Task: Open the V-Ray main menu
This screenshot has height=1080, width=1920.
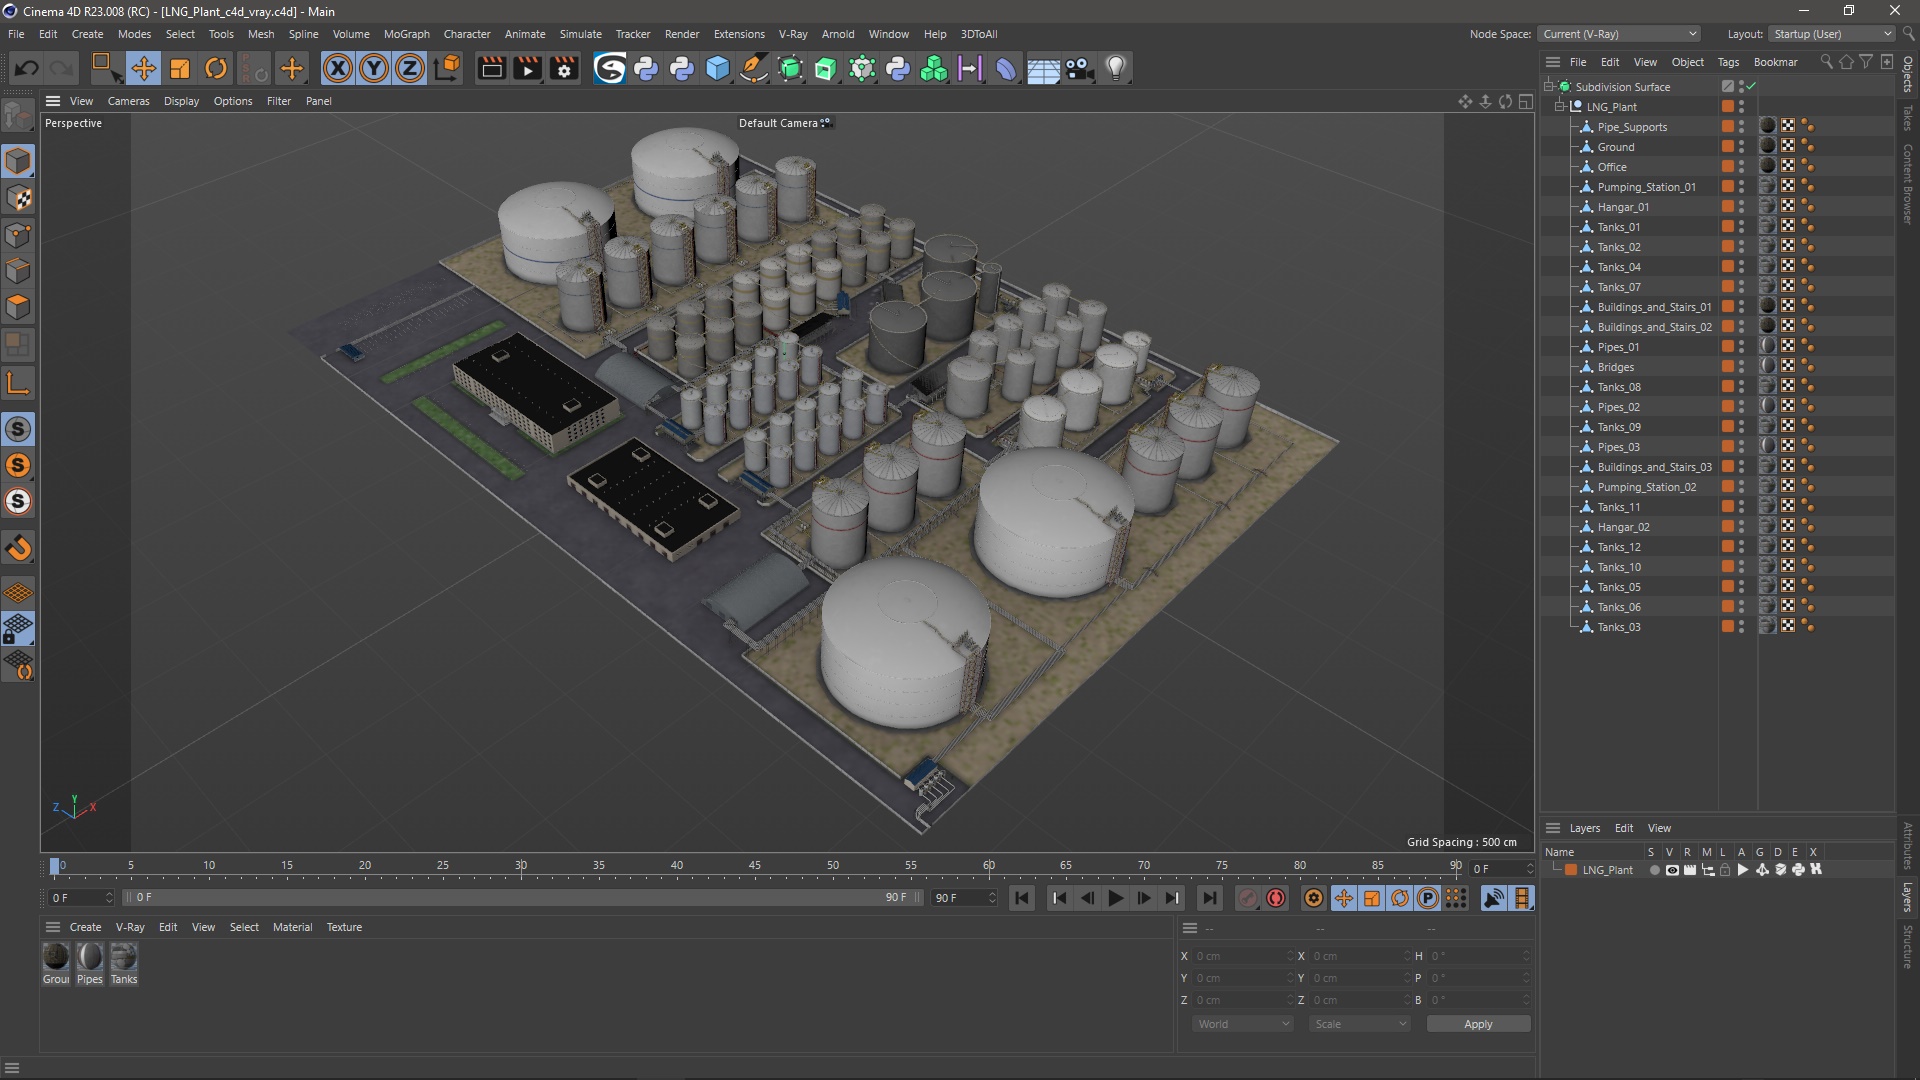Action: point(793,34)
